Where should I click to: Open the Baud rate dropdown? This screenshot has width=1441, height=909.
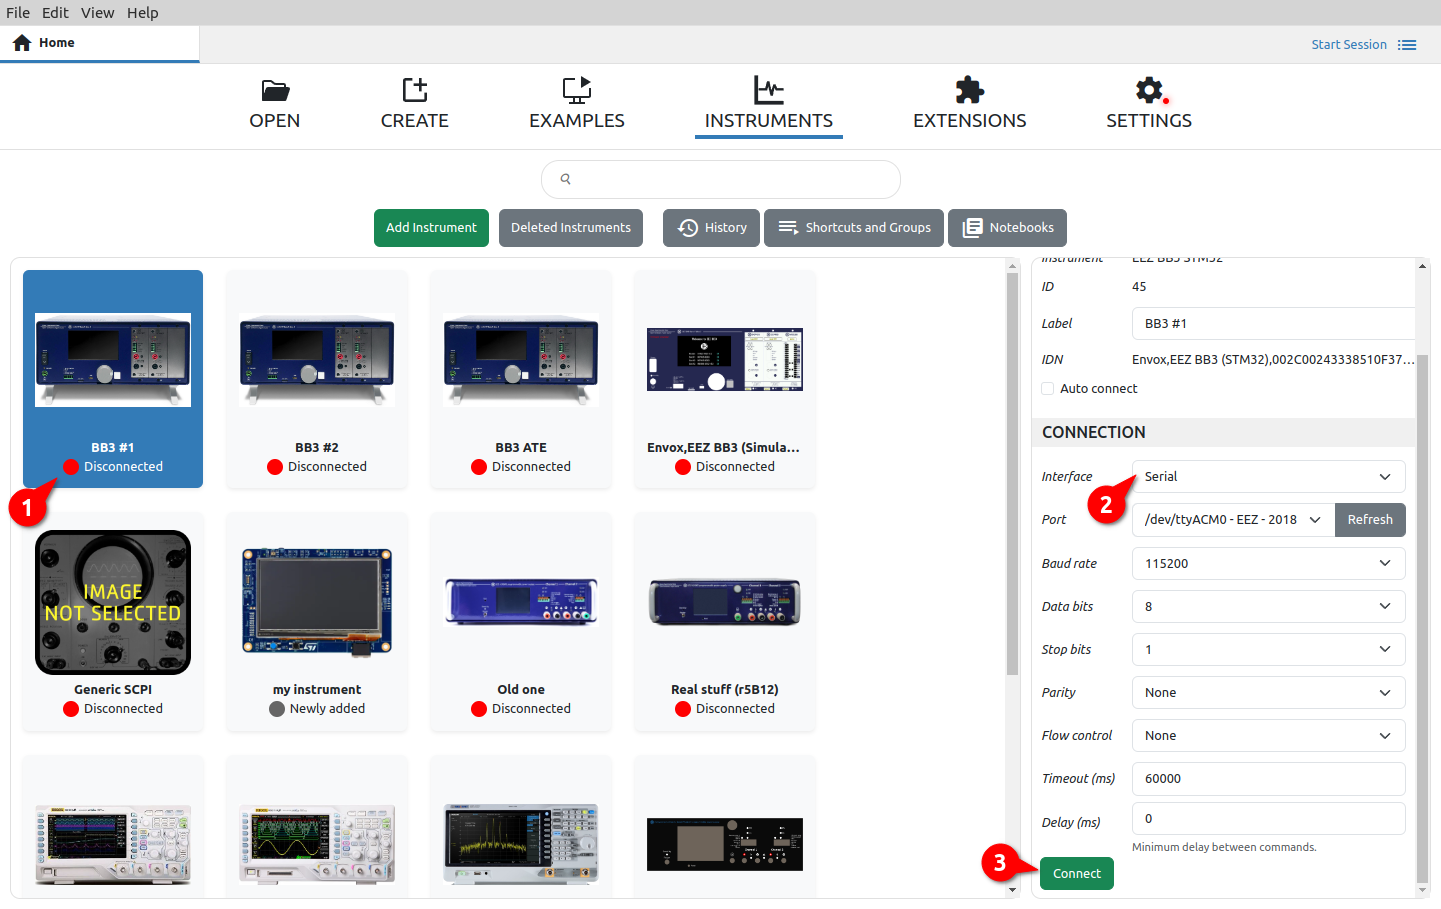(1269, 564)
